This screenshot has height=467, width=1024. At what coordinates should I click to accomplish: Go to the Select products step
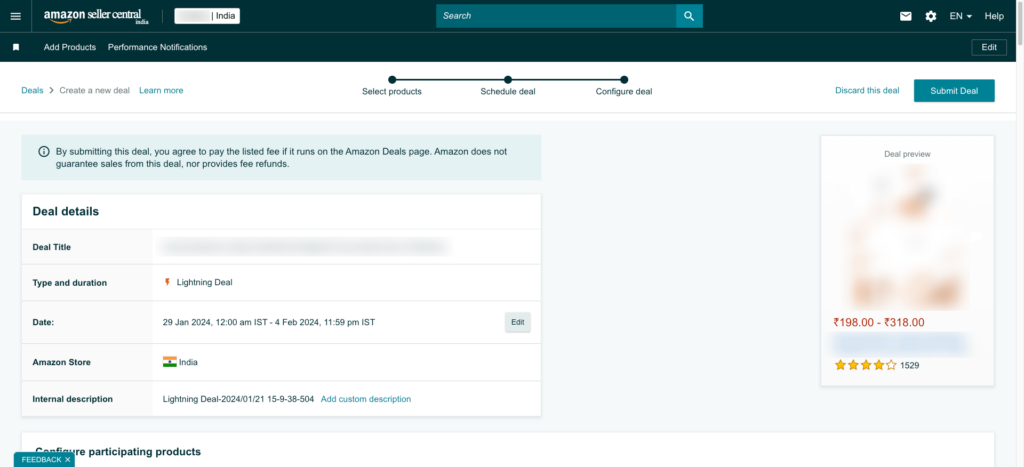point(392,86)
